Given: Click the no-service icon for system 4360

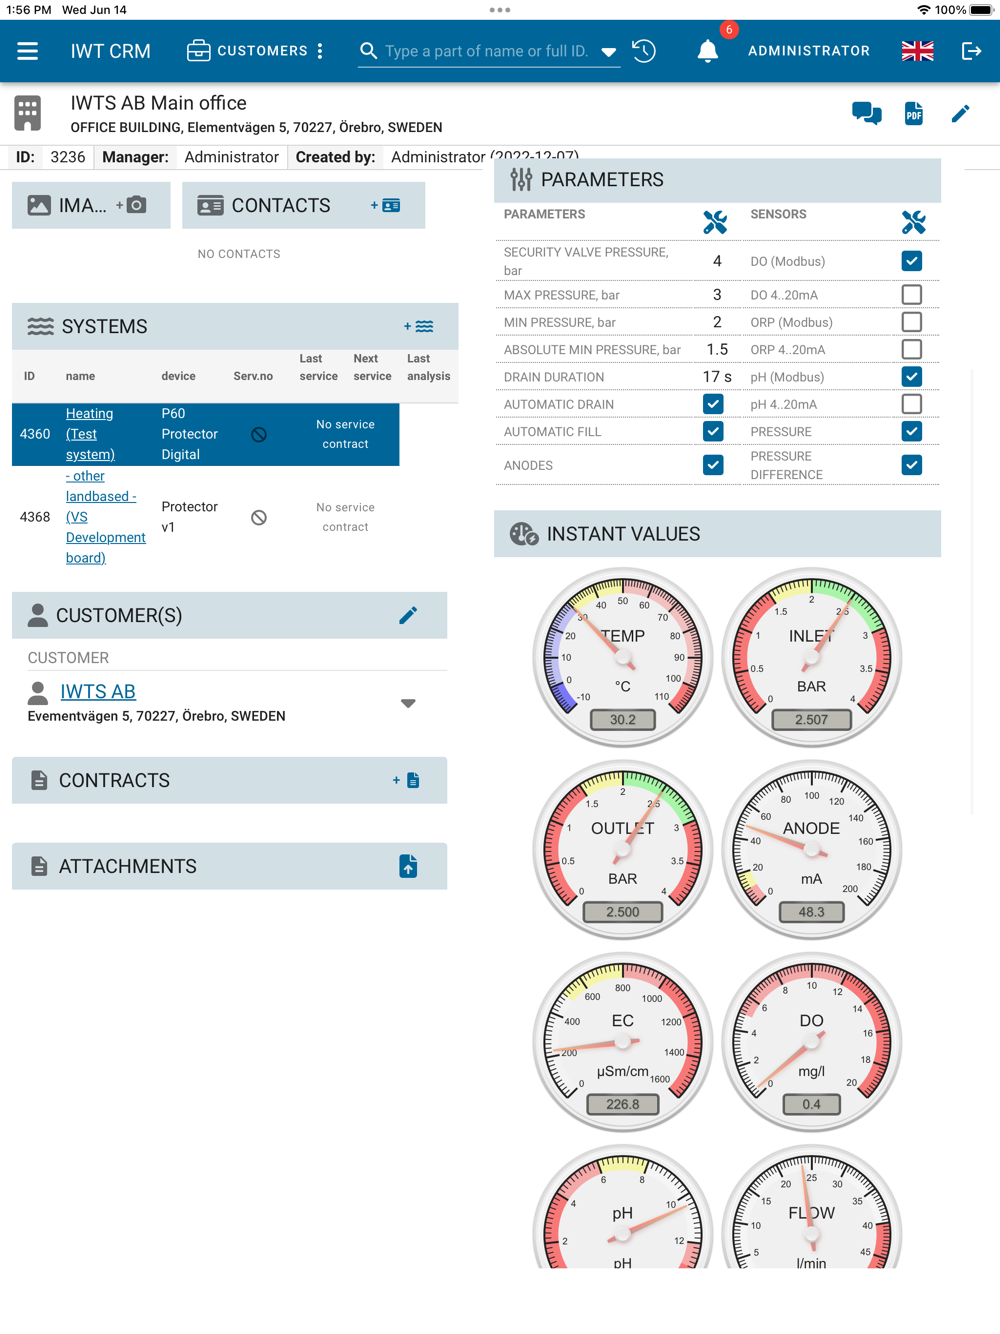Looking at the screenshot, I should click(x=259, y=434).
